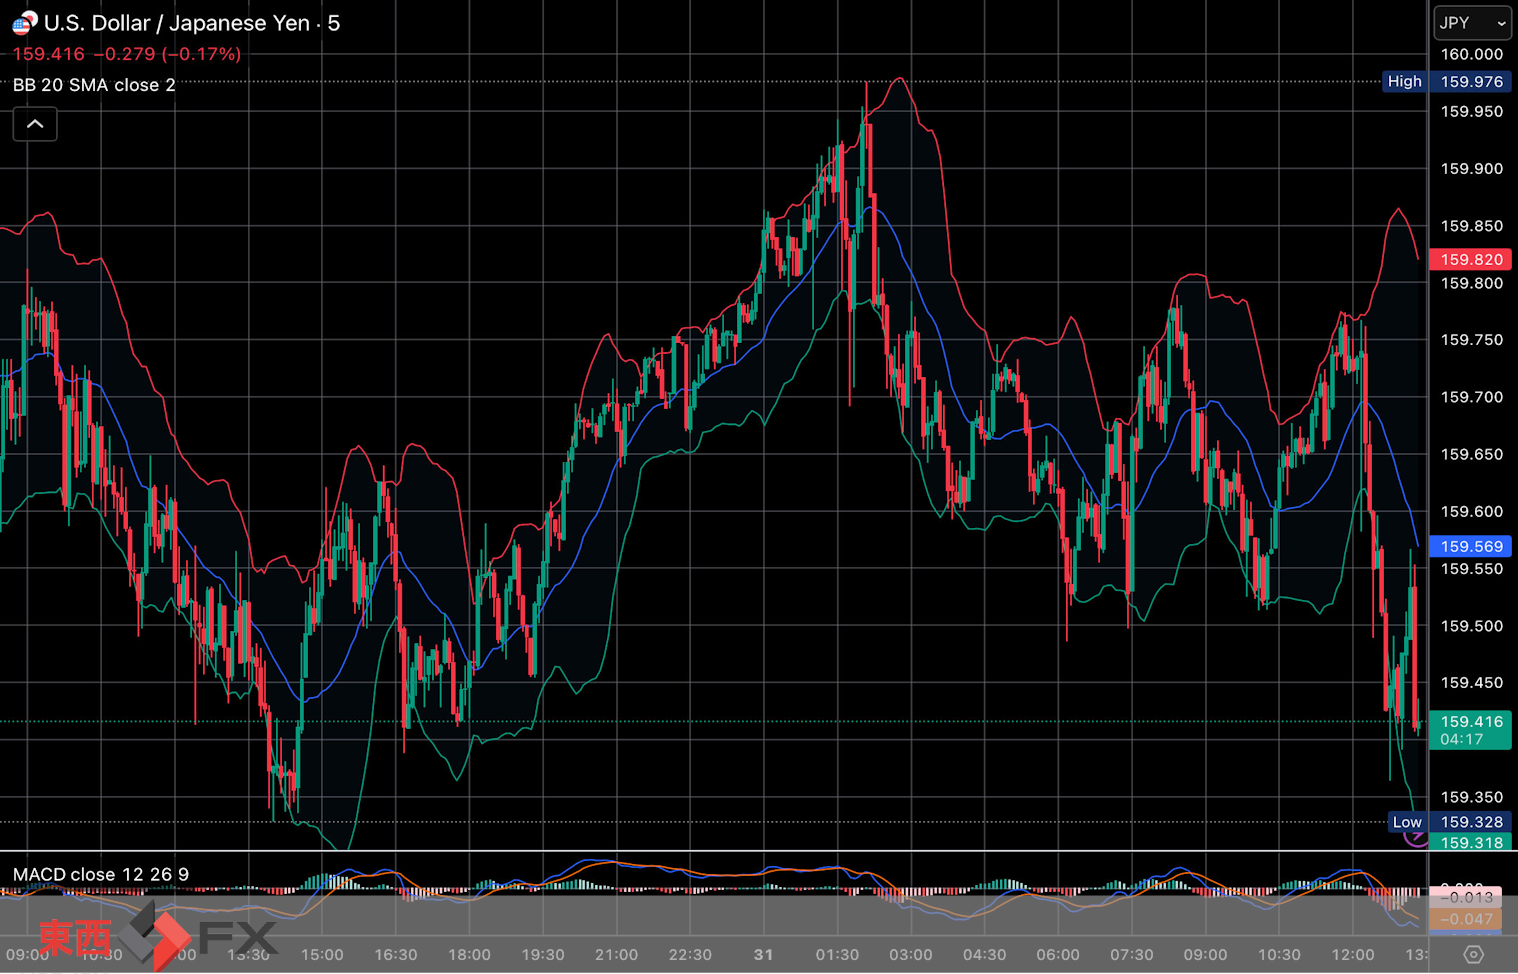Click the Low price marker label

click(1406, 822)
